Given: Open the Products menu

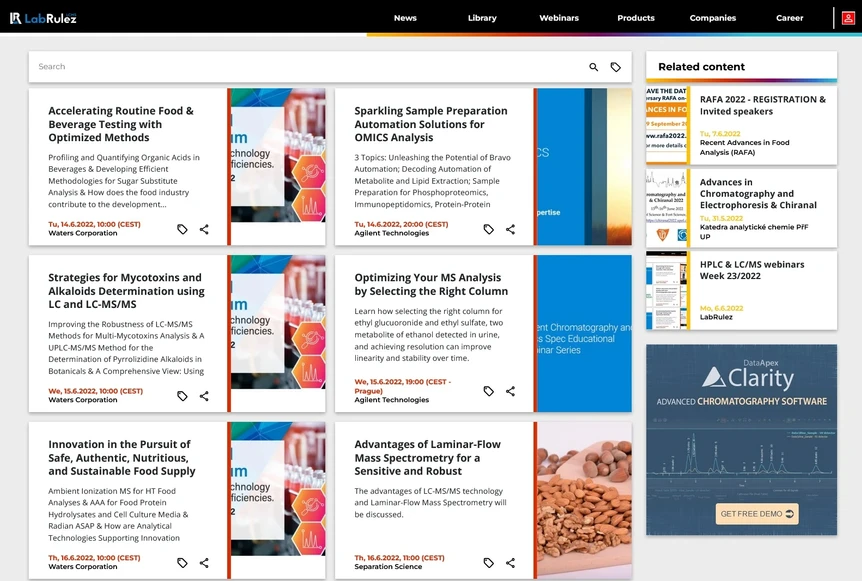Looking at the screenshot, I should click(x=636, y=18).
